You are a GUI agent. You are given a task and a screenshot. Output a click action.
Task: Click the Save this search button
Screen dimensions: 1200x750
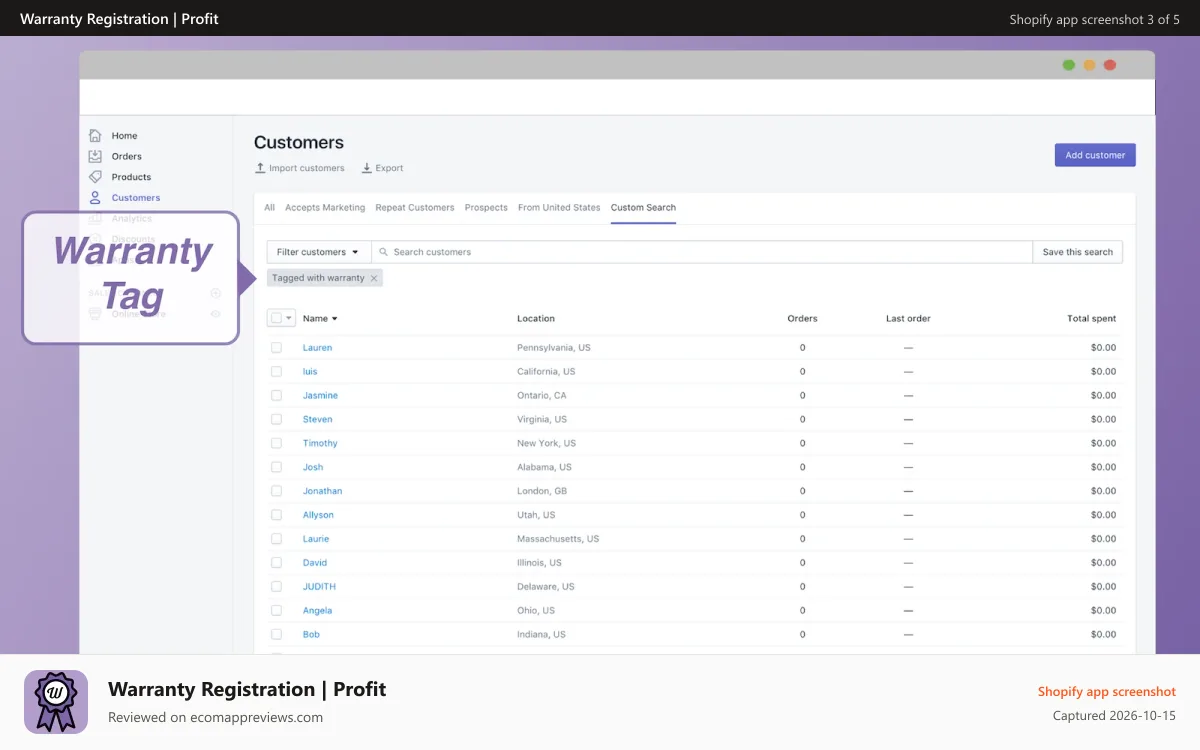pos(1078,252)
